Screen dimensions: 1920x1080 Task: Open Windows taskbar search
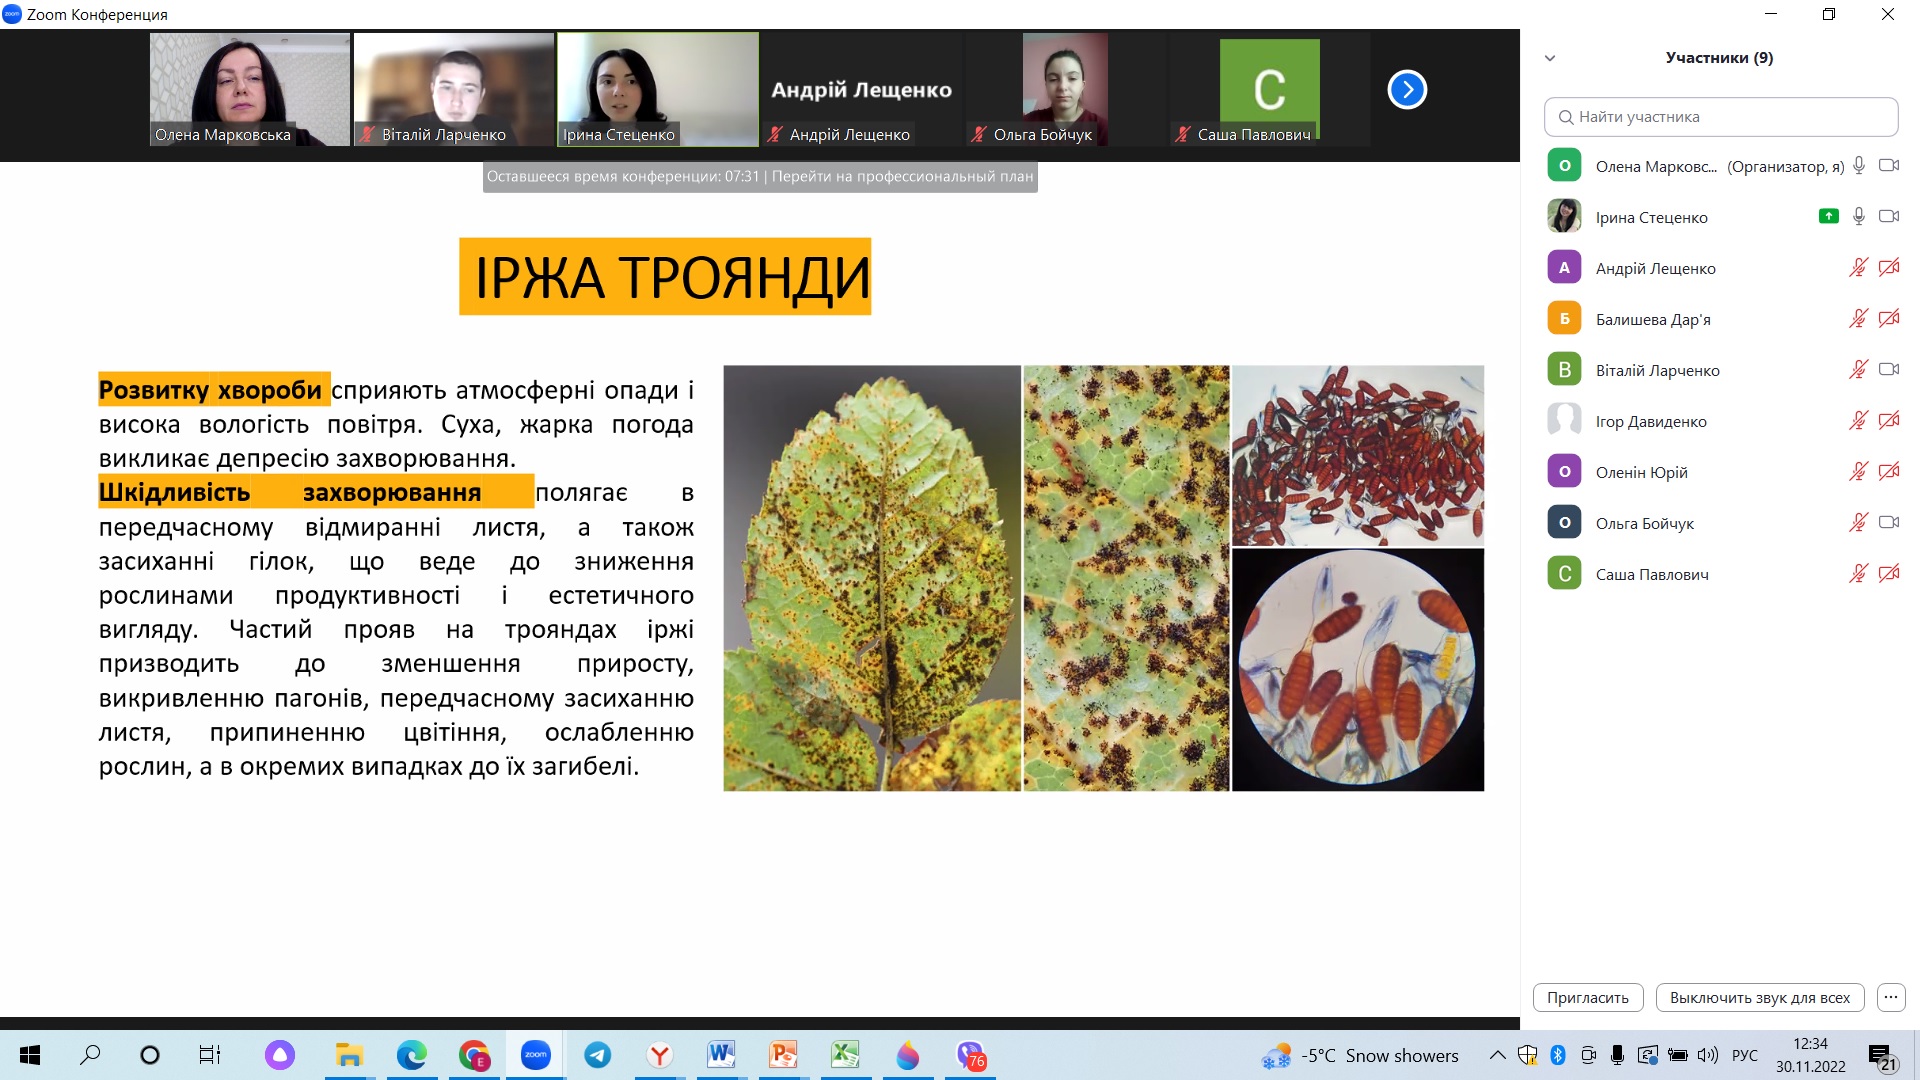pos(90,1055)
